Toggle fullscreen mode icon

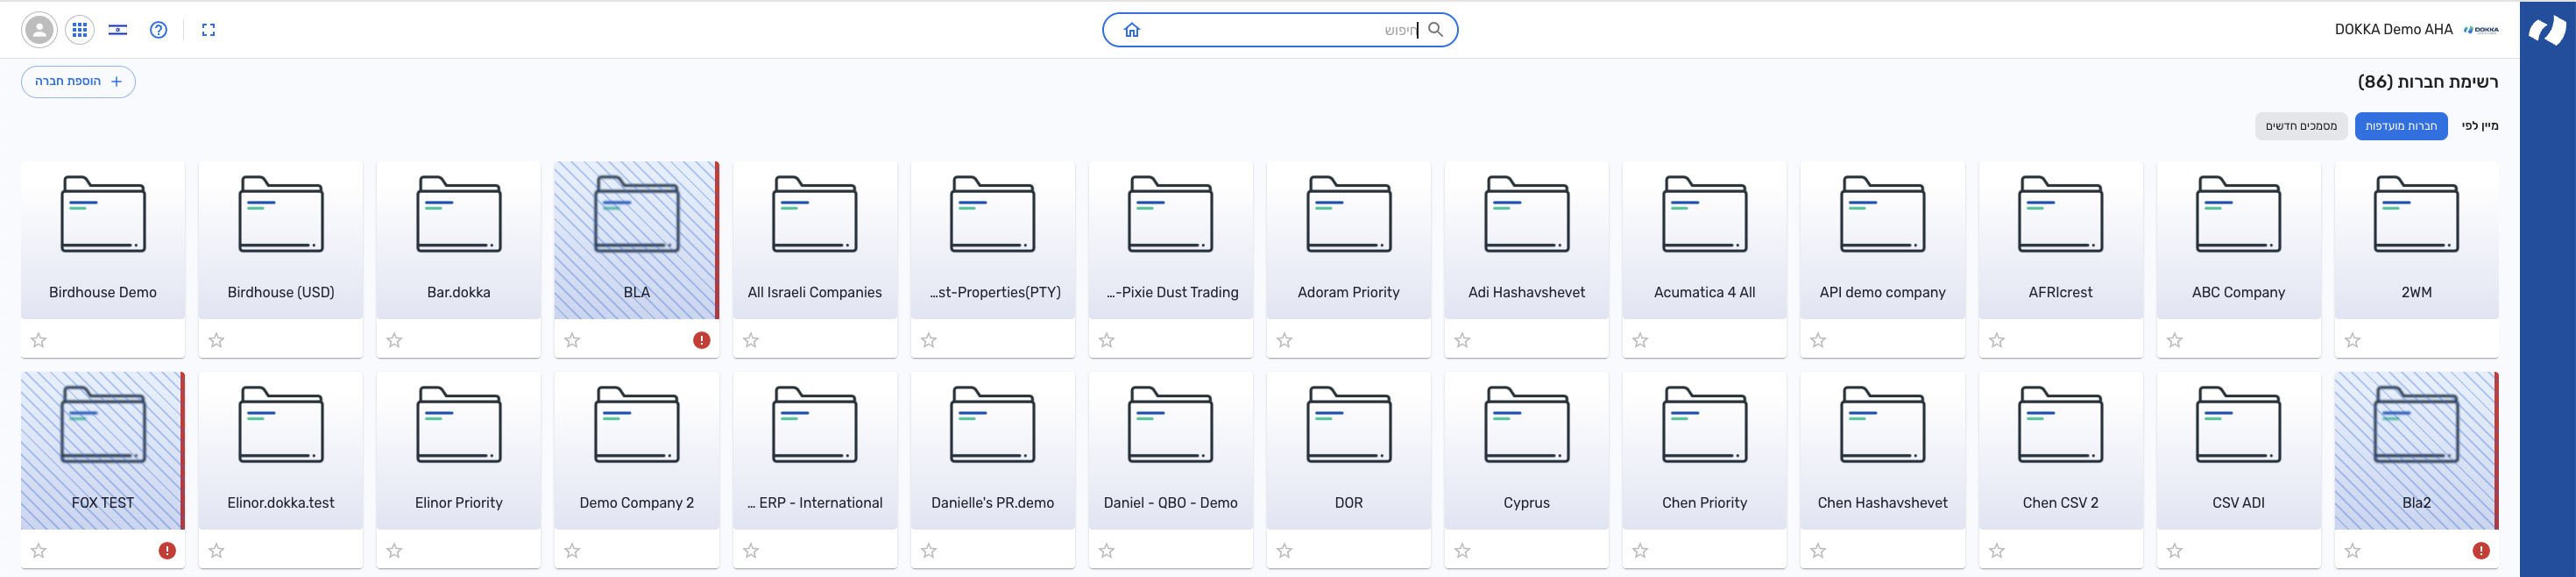tap(208, 30)
